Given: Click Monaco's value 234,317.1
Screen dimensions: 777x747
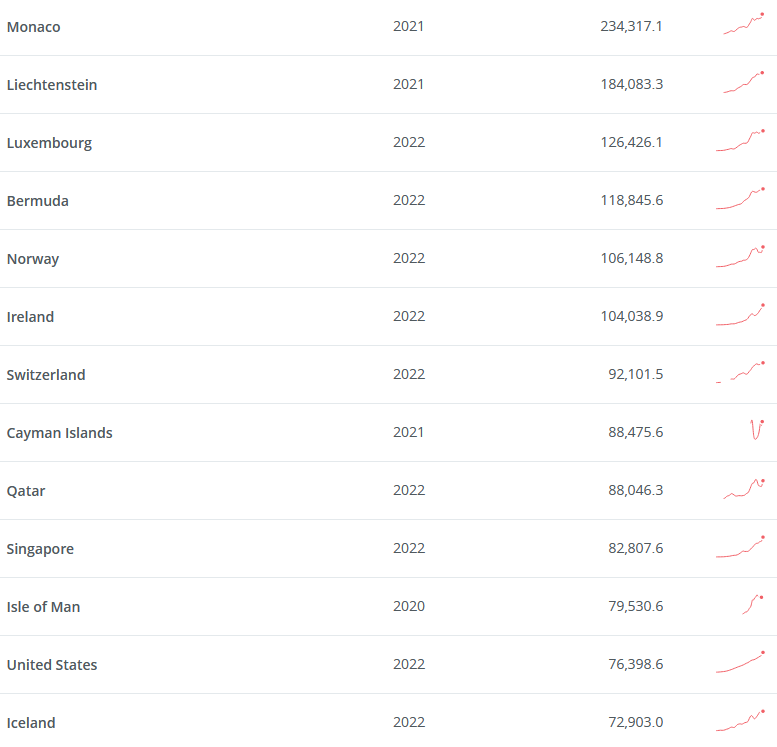Looking at the screenshot, I should click(x=631, y=26).
